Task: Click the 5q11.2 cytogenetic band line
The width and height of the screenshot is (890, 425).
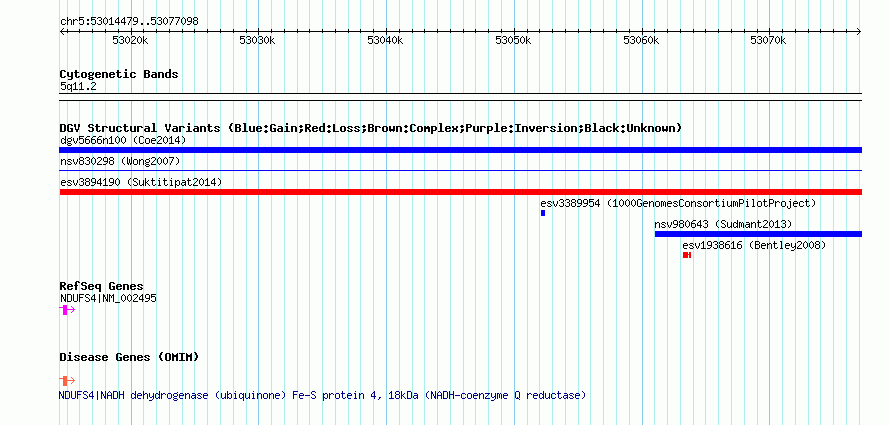Action: pyautogui.click(x=460, y=97)
